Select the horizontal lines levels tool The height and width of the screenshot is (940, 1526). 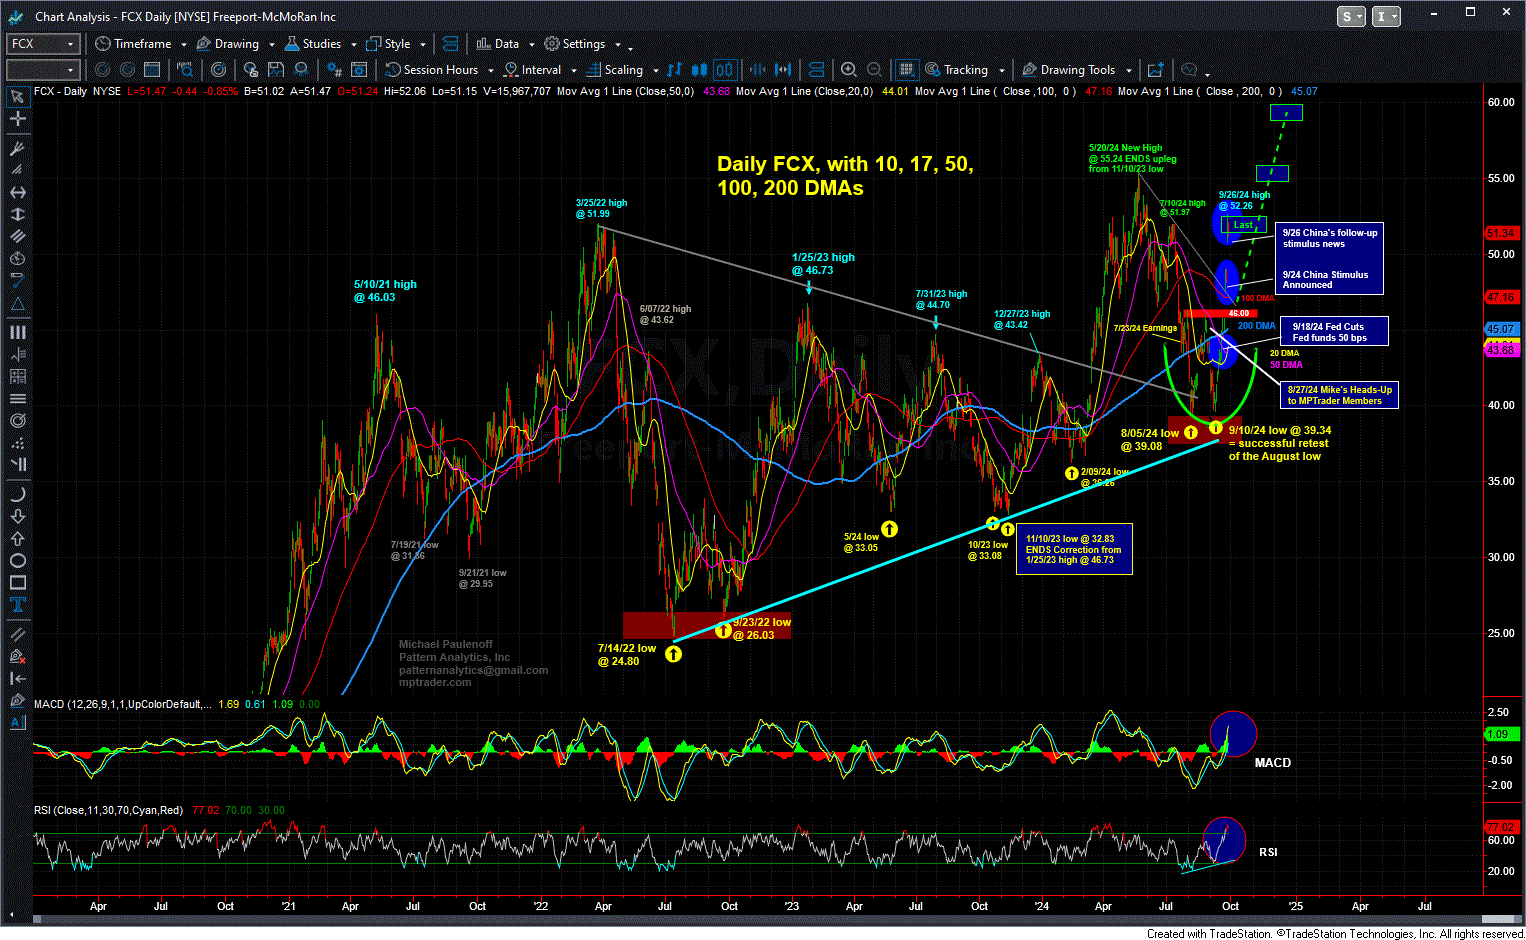17,398
